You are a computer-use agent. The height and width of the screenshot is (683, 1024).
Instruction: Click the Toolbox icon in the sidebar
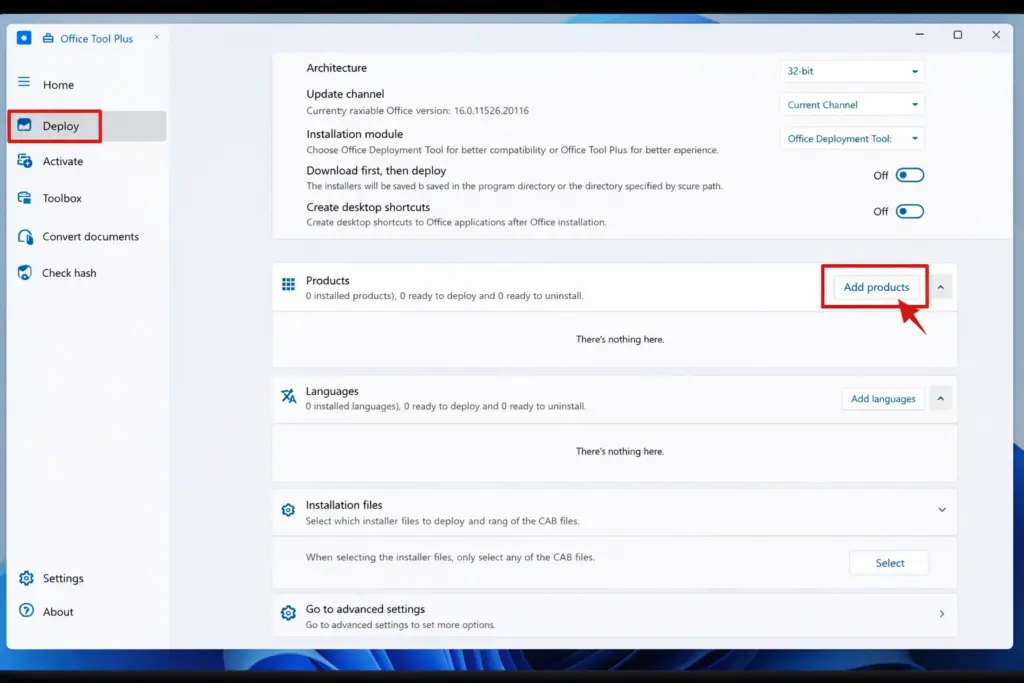(x=25, y=198)
